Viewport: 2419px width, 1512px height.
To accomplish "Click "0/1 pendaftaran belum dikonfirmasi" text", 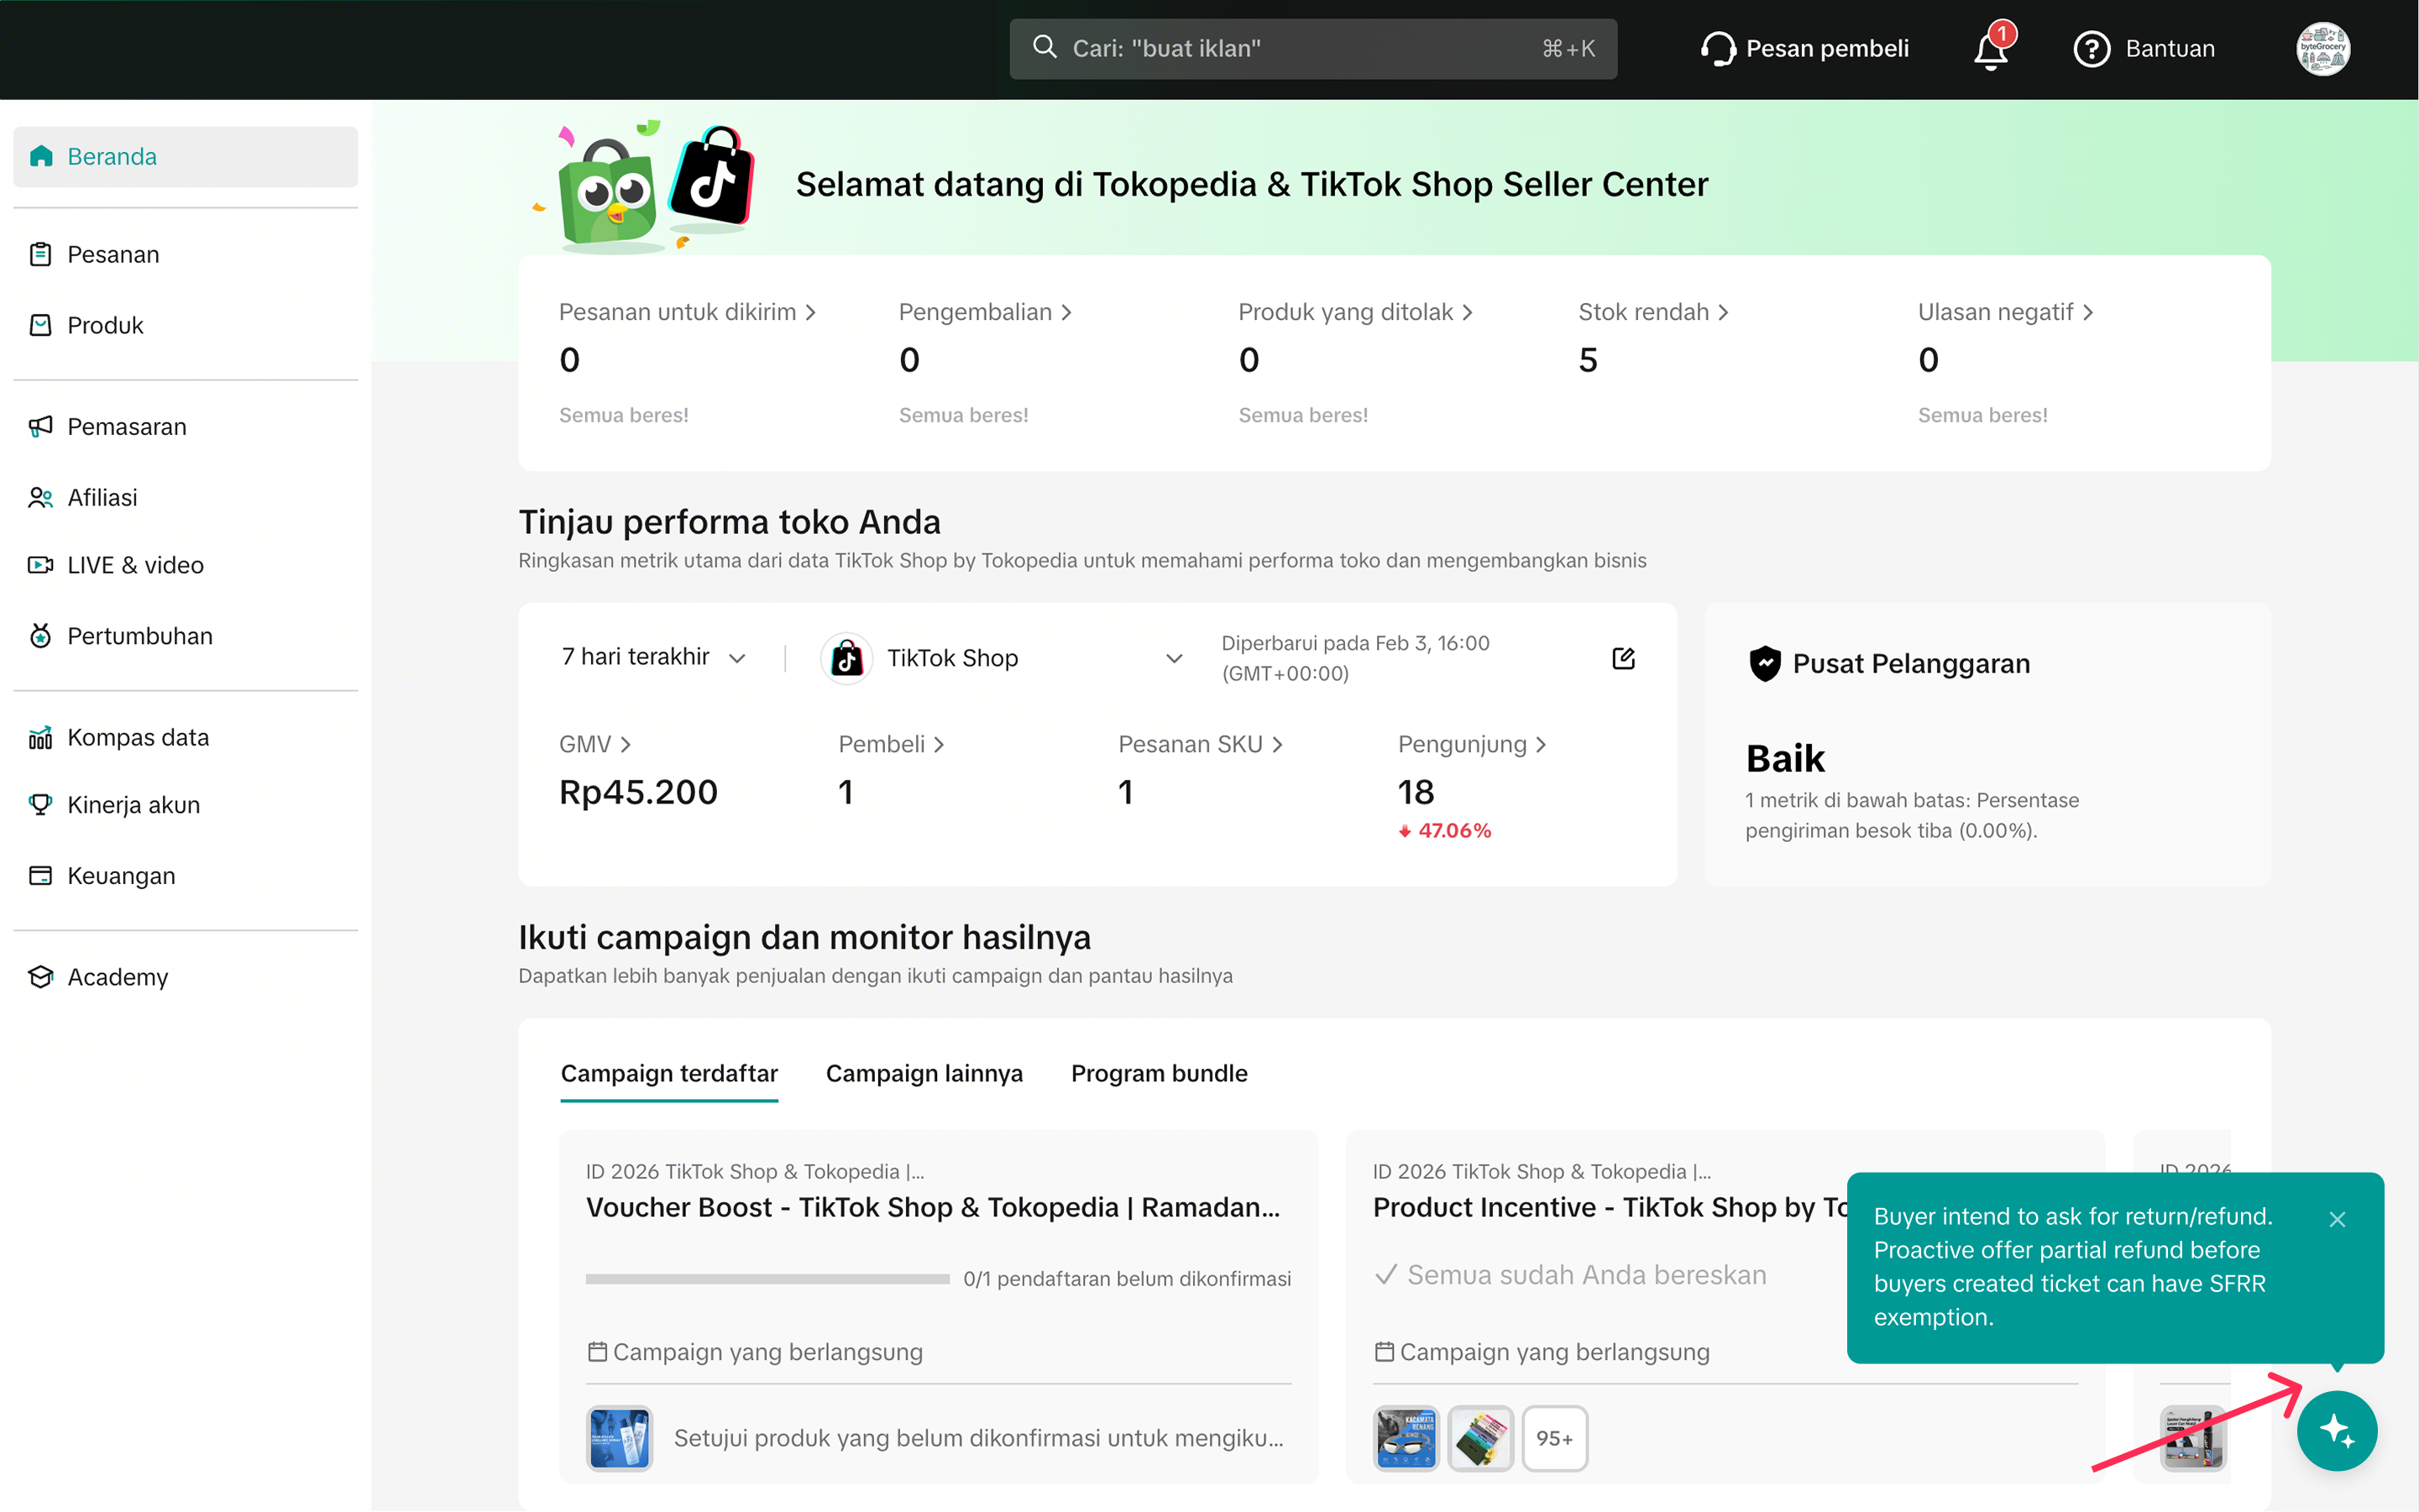I will click(1127, 1279).
